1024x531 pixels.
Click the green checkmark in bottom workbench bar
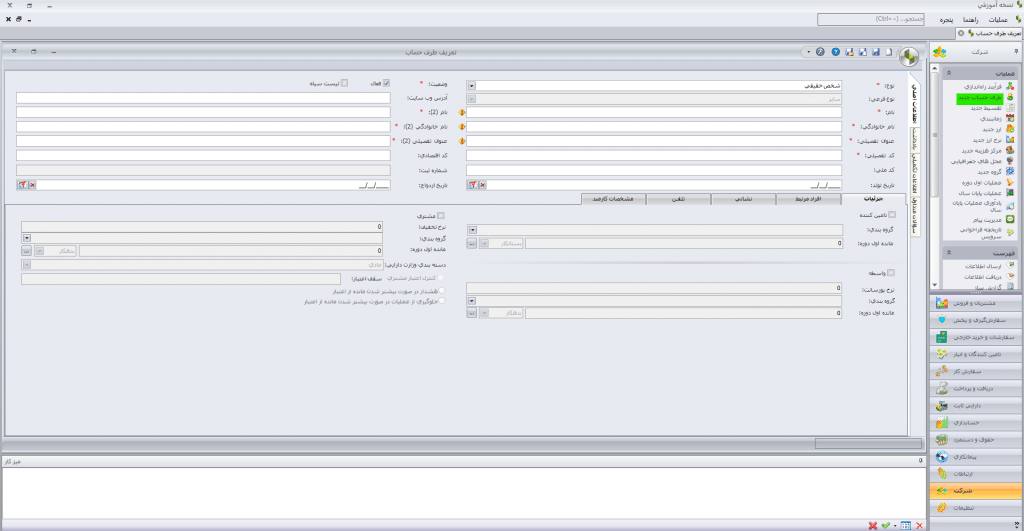click(886, 526)
